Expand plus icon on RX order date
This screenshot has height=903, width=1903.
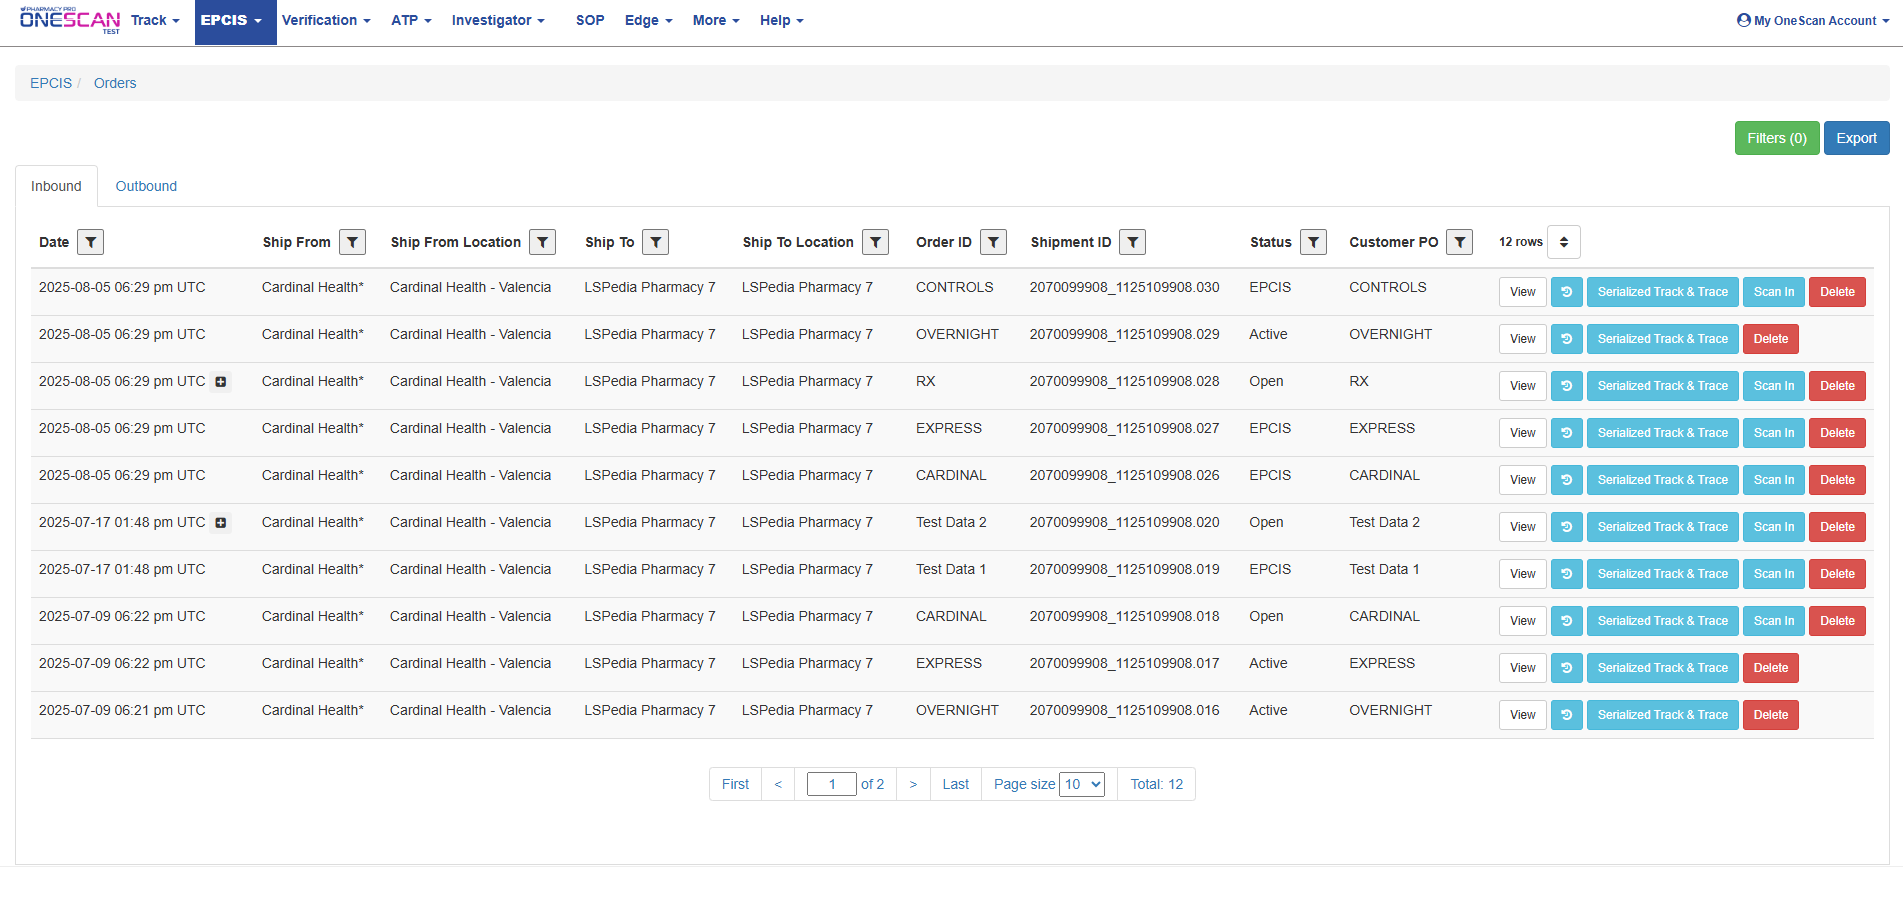(221, 382)
